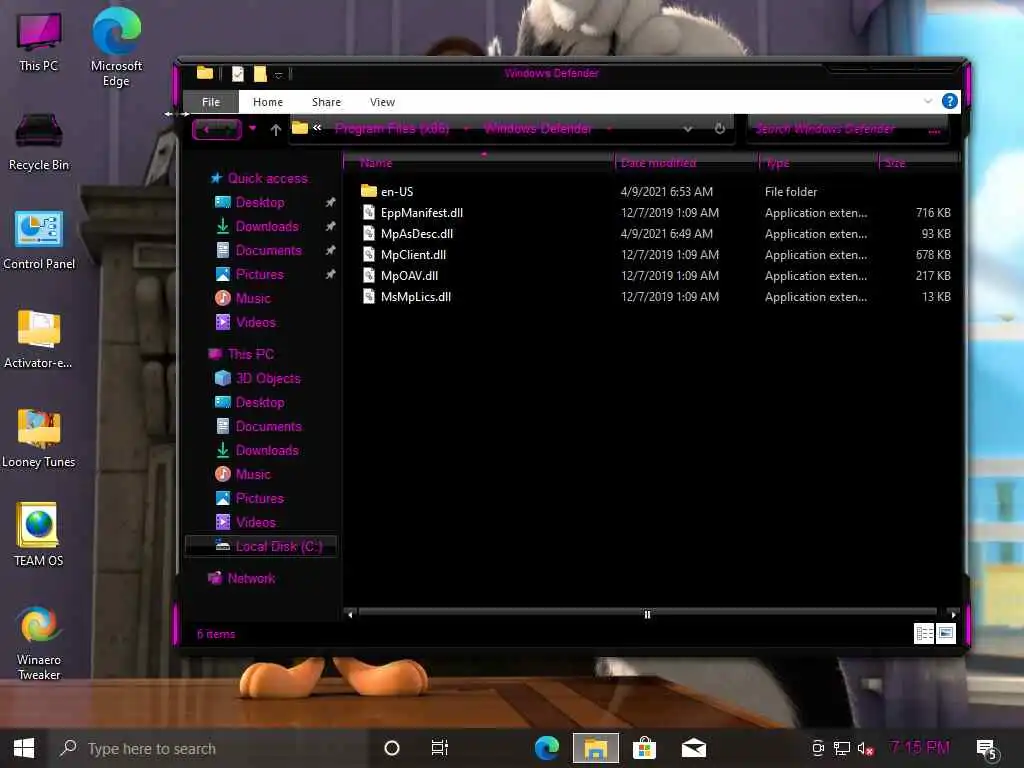
Task: Launch Winaero Tweaker from desktop
Action: [39, 643]
